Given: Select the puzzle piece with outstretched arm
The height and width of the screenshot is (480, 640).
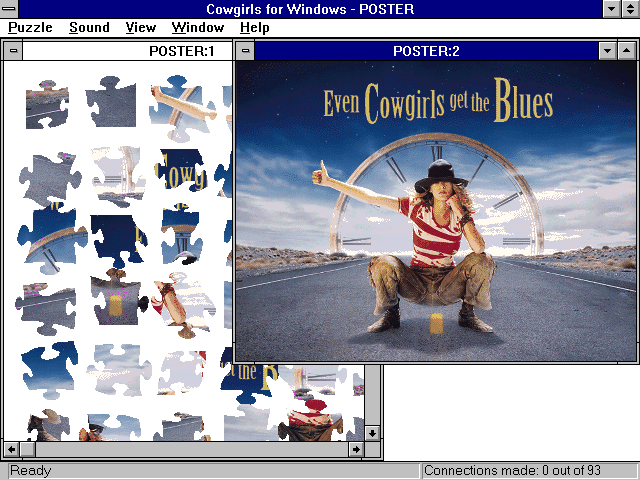Looking at the screenshot, I should [182, 108].
